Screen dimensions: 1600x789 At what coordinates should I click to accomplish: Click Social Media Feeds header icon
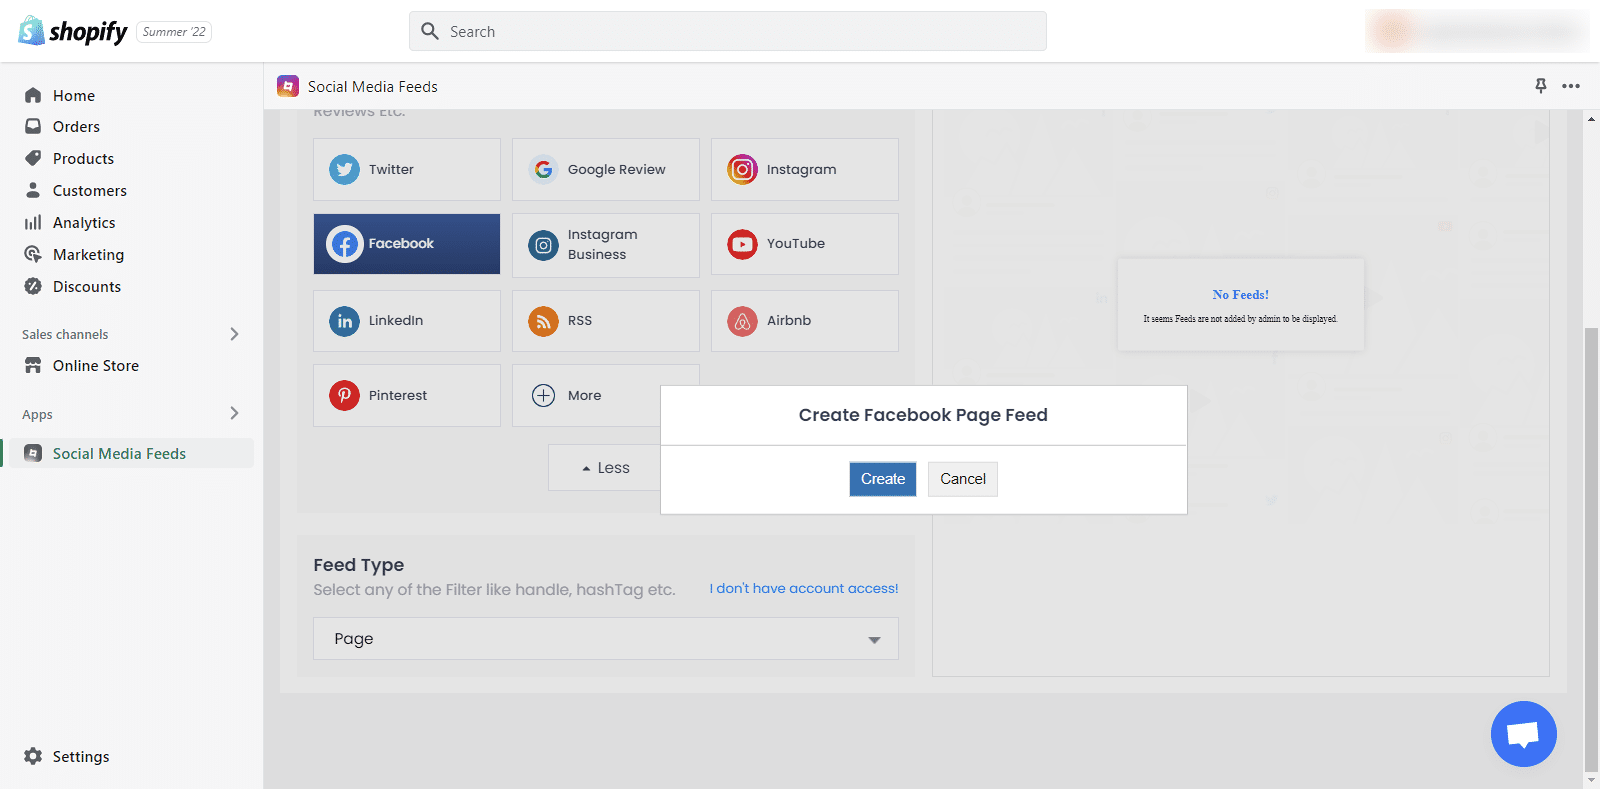coord(288,86)
